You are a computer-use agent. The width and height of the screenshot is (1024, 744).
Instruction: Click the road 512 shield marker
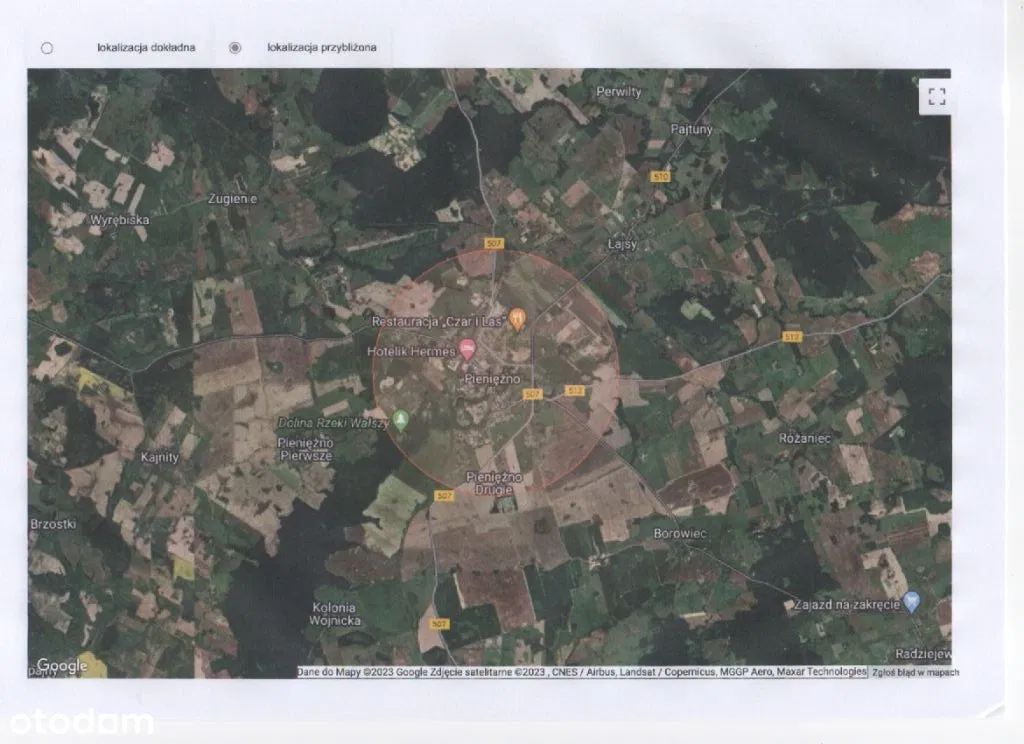[x=574, y=389]
